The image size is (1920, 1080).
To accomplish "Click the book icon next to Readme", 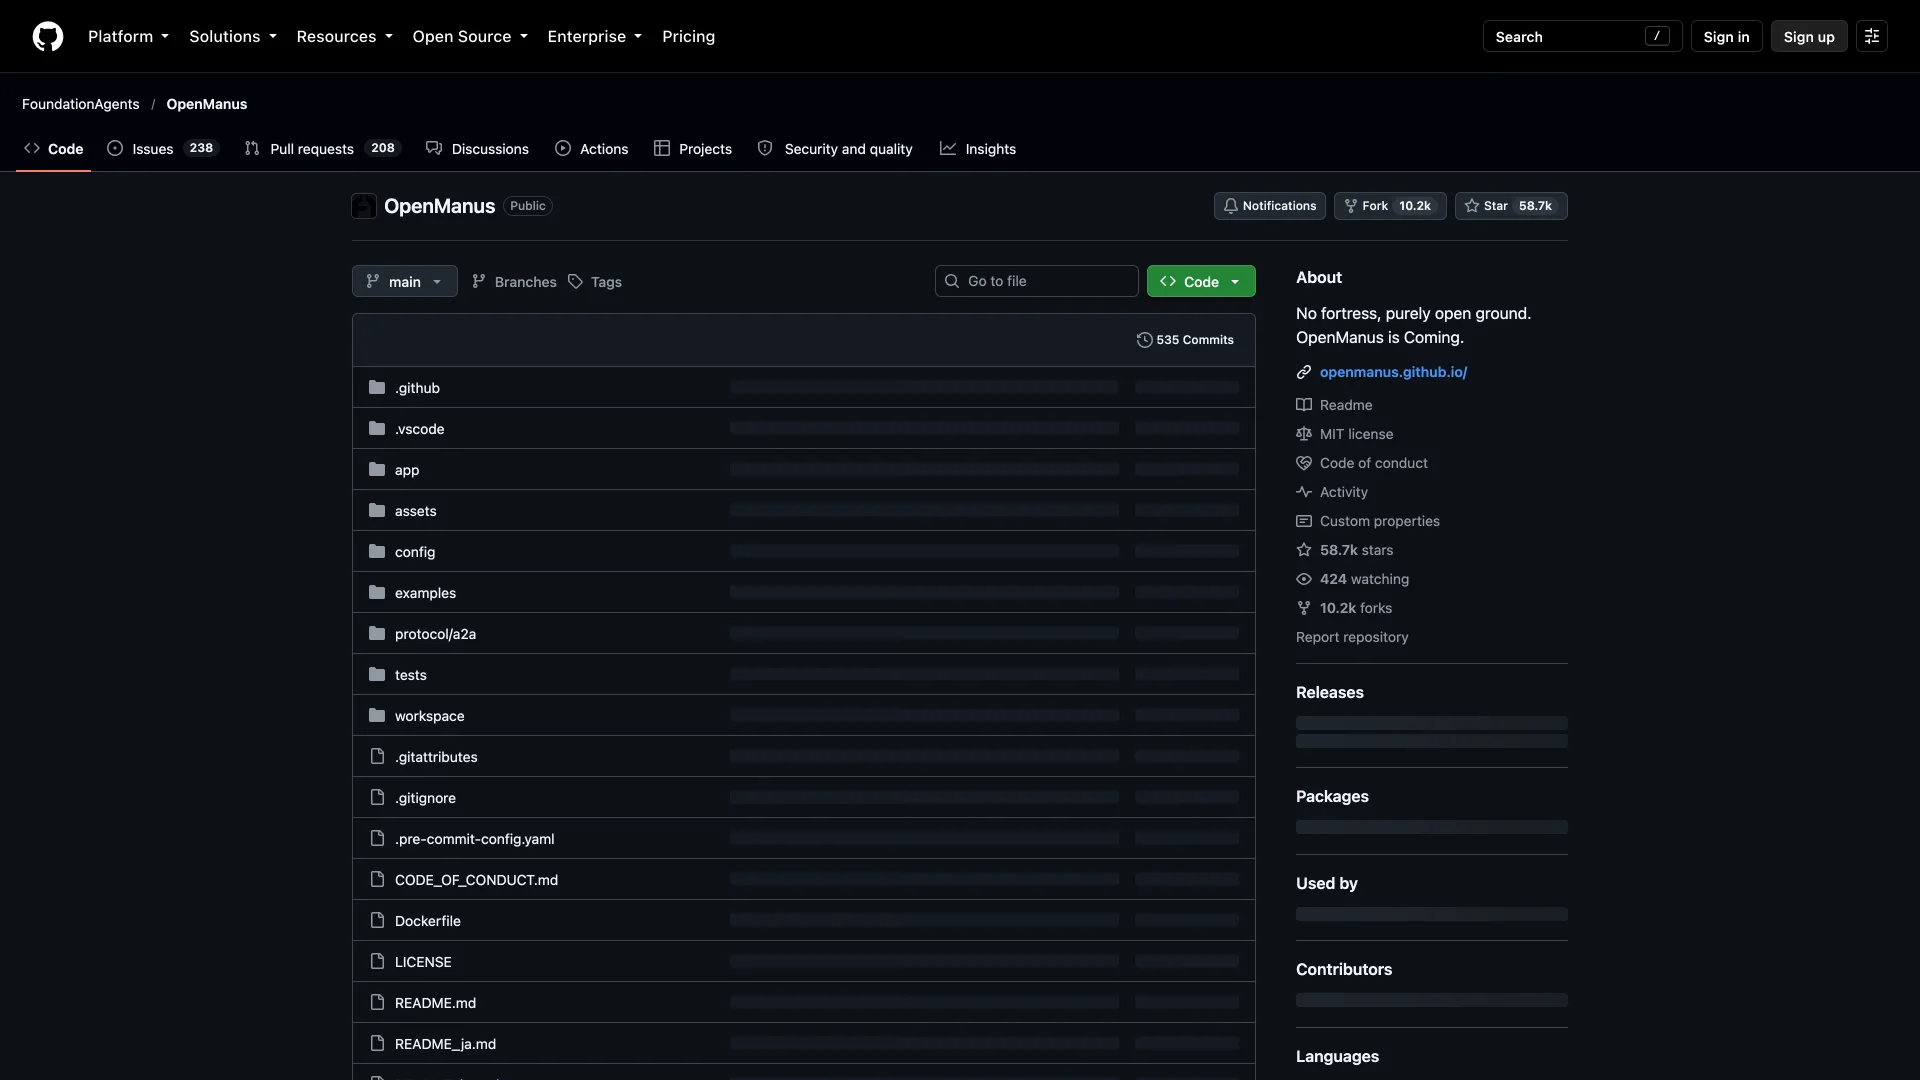I will pos(1304,405).
